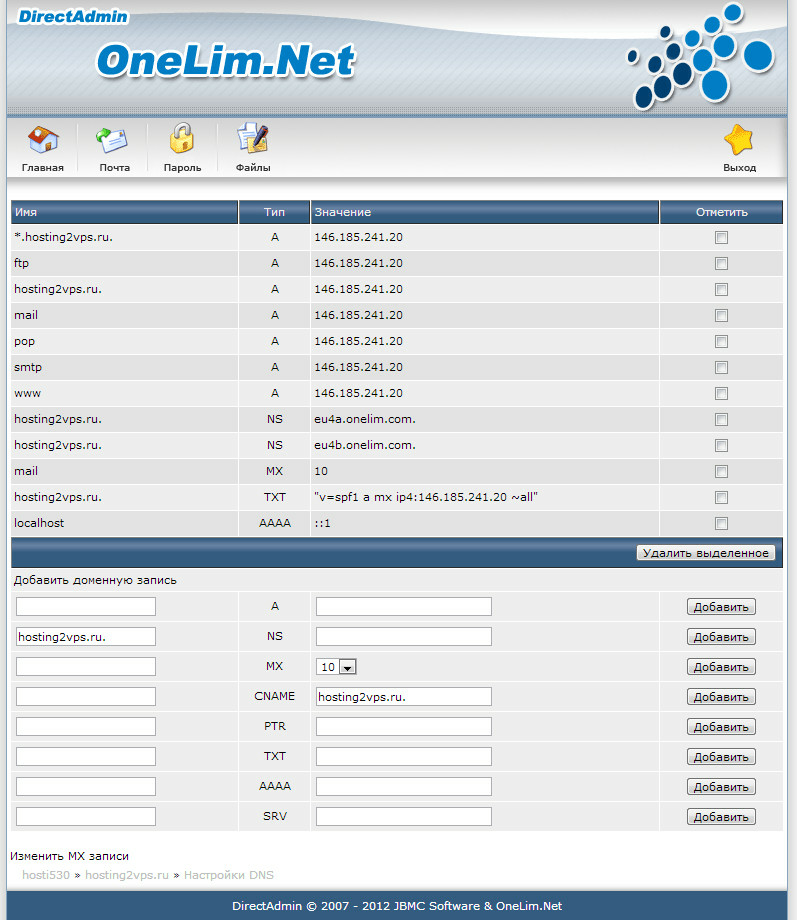Click Добавить for the MX record
This screenshot has height=920, width=797.
[x=721, y=667]
